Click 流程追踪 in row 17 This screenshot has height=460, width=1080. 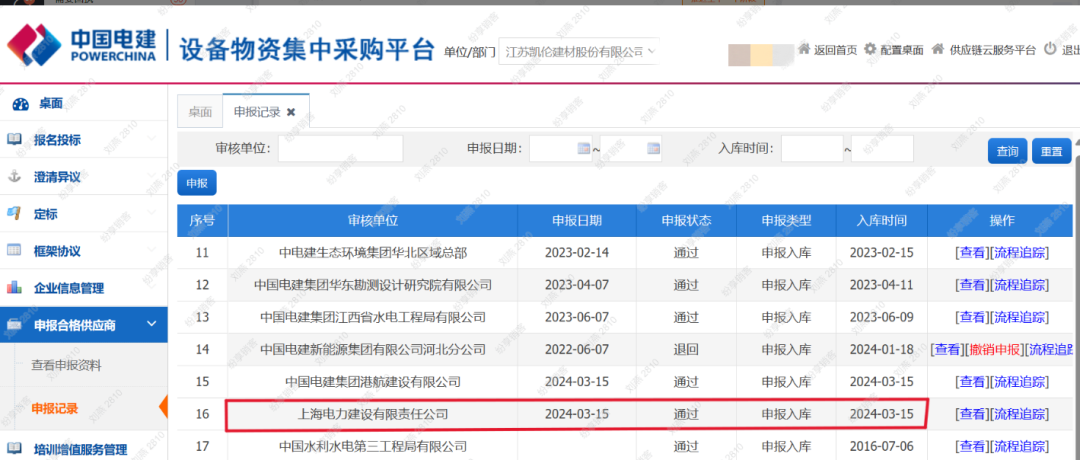coord(1019,446)
